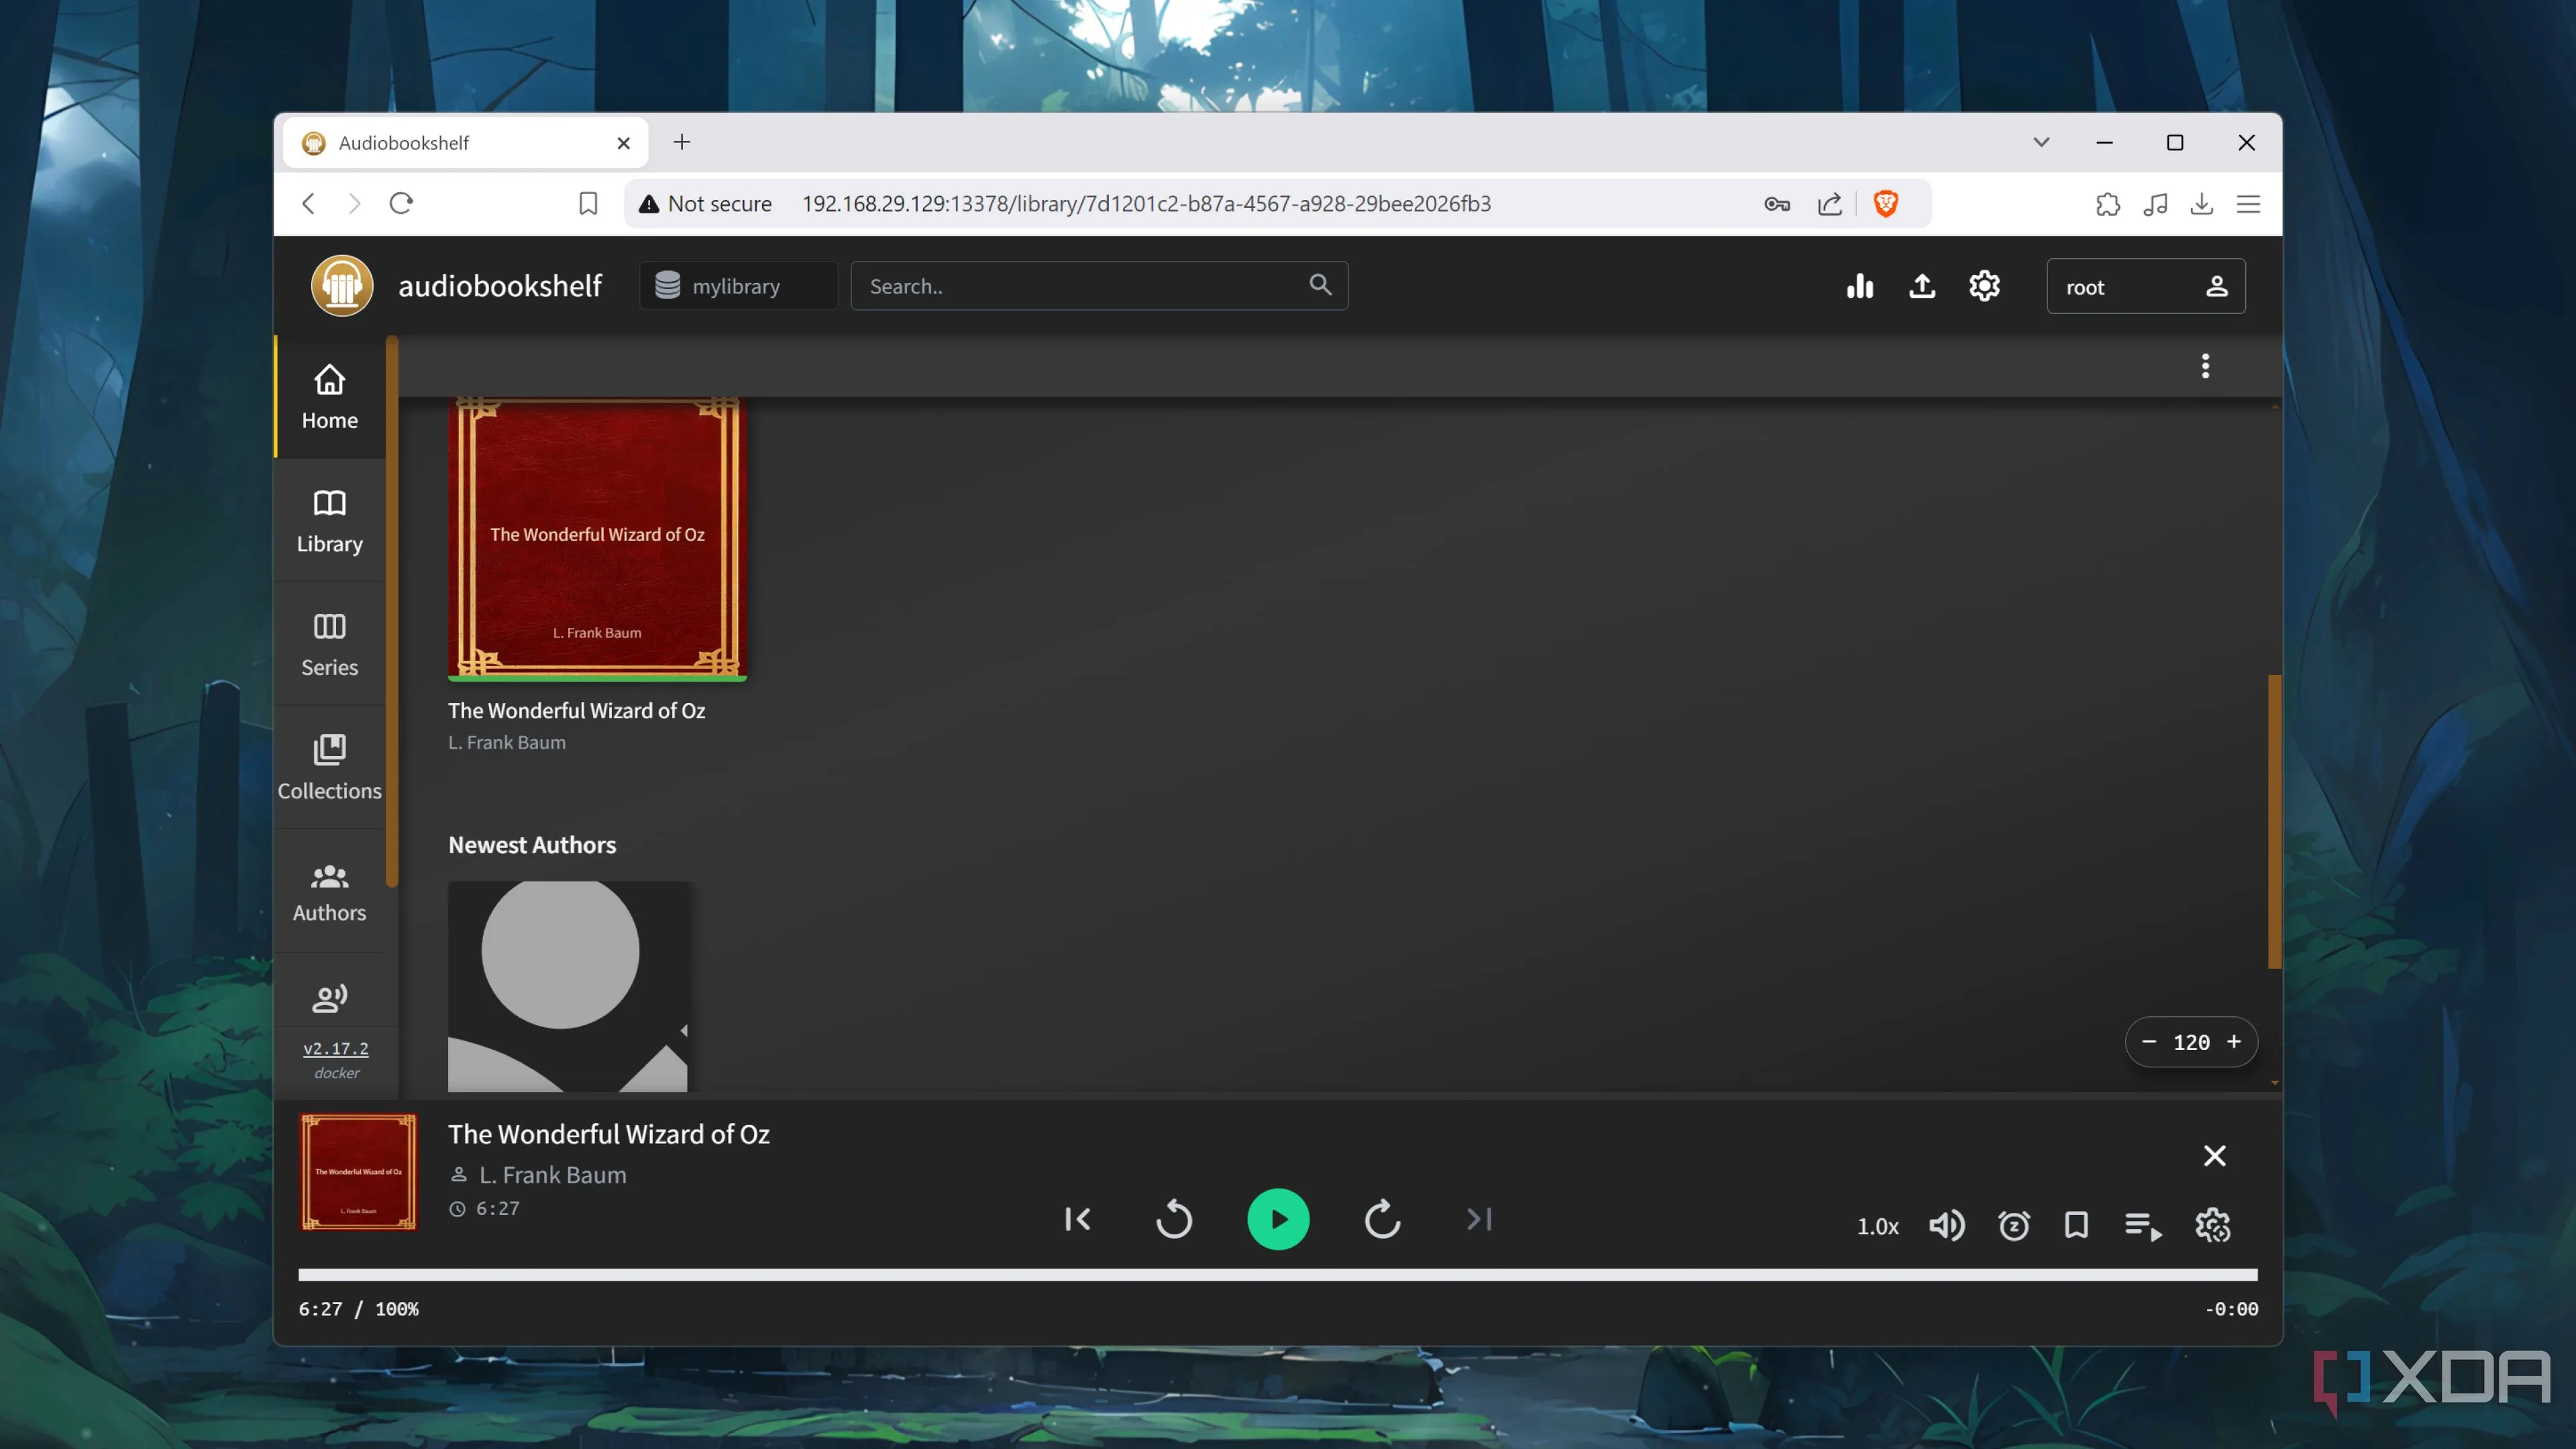
Task: Open the browser downloads icon
Action: point(2201,204)
